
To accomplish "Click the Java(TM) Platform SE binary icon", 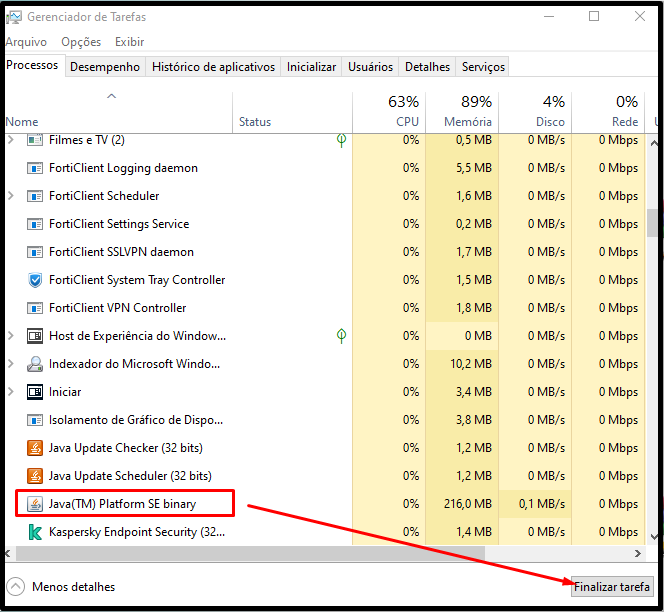I will click(x=35, y=504).
